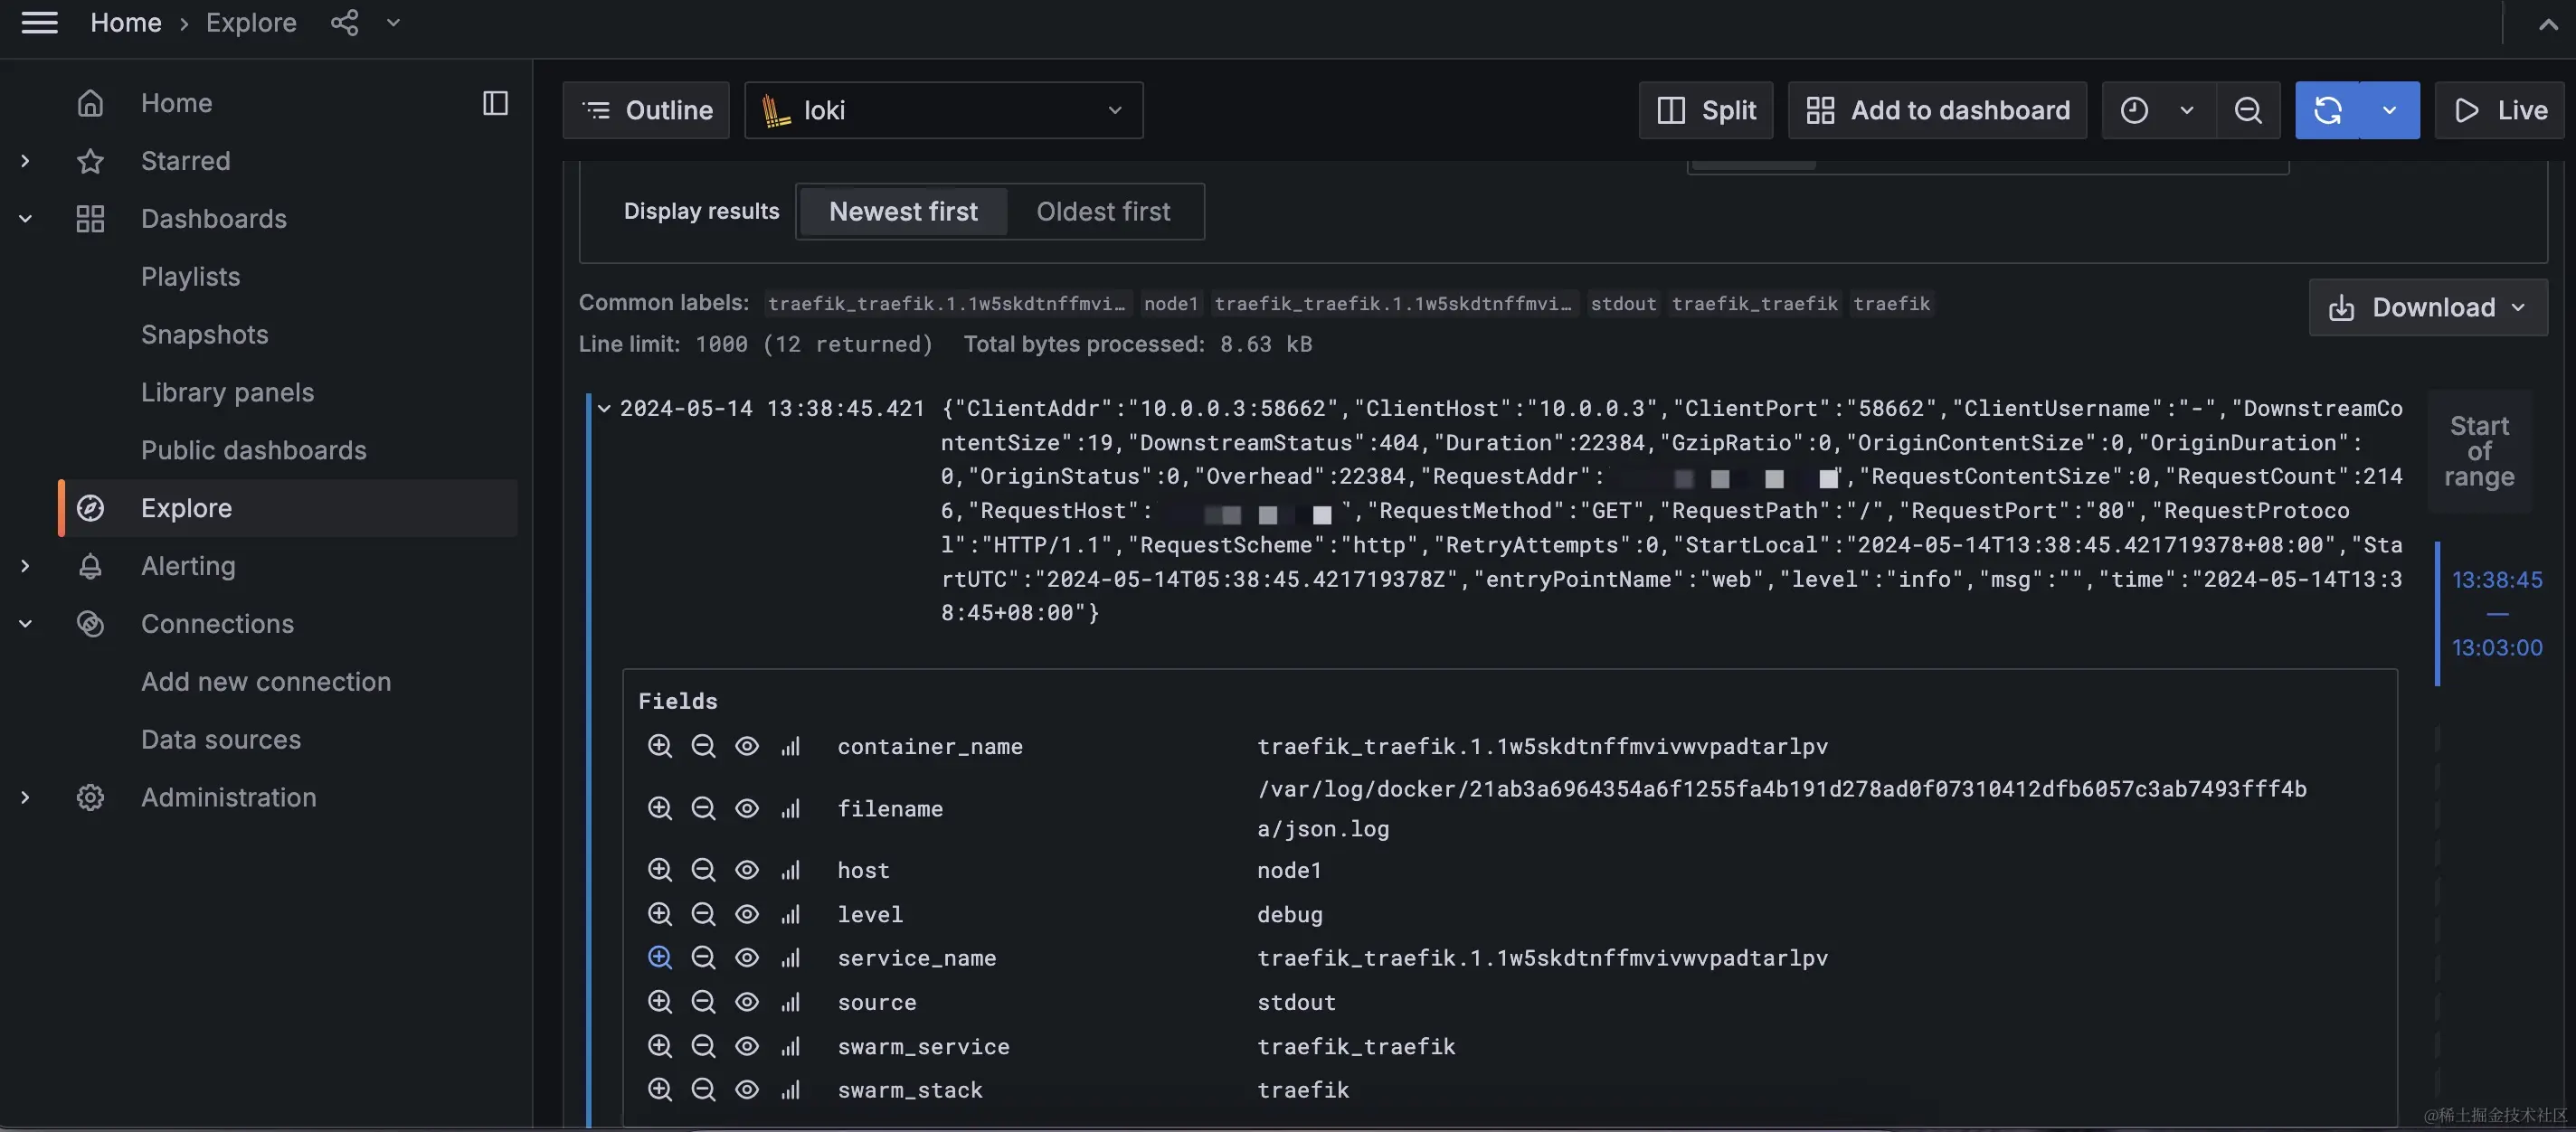Click the share icon next to Explore breadcrumb
The width and height of the screenshot is (2576, 1132).
point(344,22)
